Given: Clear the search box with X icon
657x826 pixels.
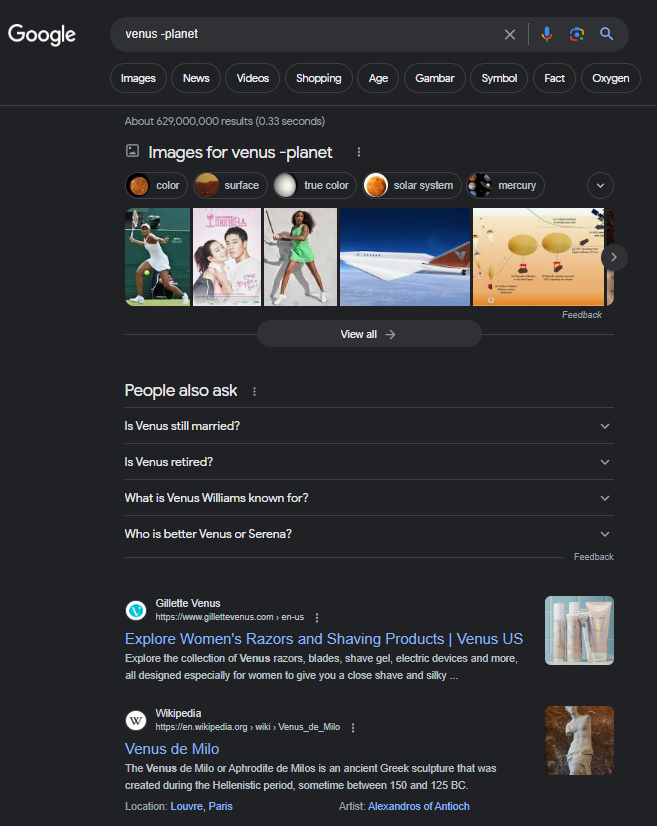Looking at the screenshot, I should 509,35.
